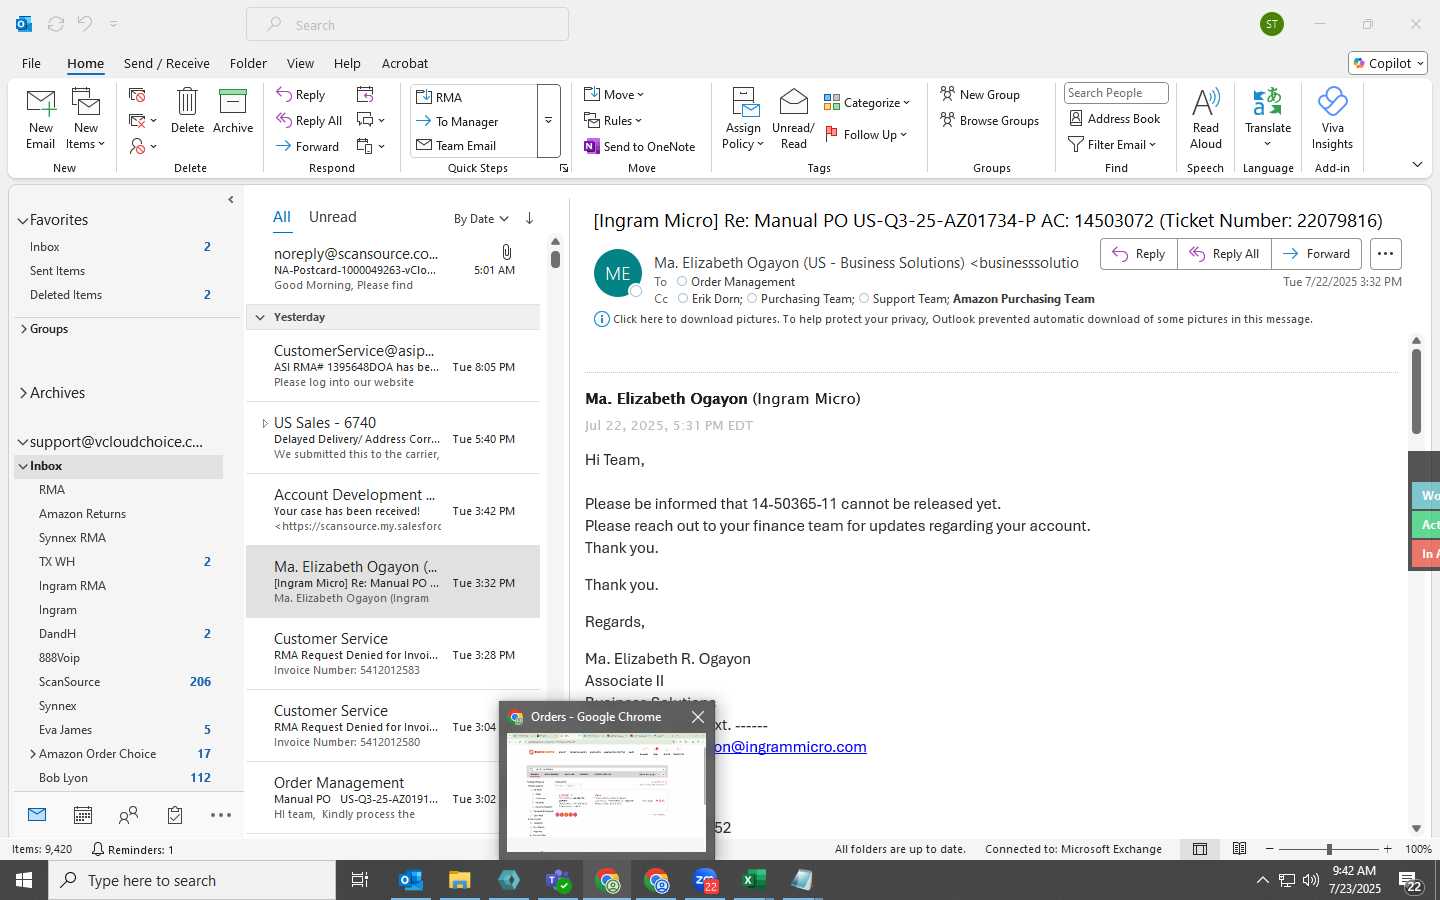This screenshot has height=900, width=1440.
Task: Open Excel from the taskbar
Action: (x=753, y=880)
